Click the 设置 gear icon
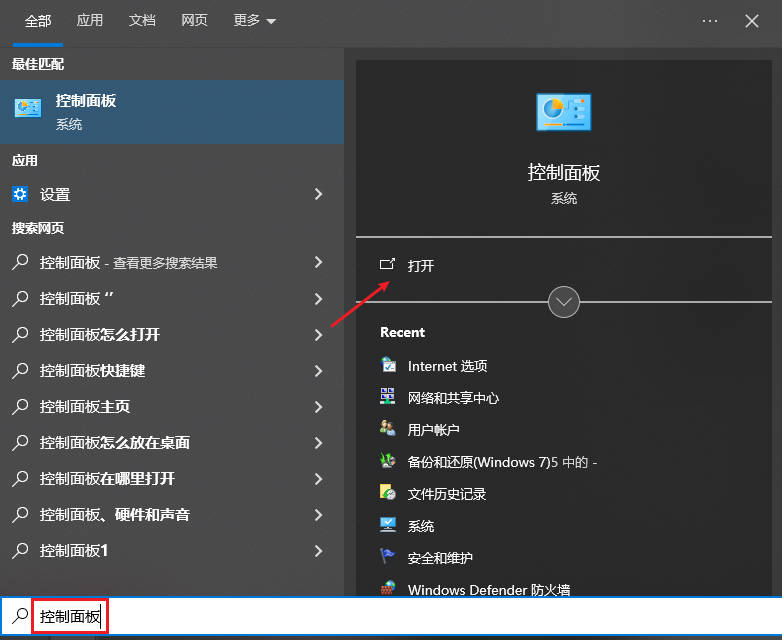 coord(20,194)
